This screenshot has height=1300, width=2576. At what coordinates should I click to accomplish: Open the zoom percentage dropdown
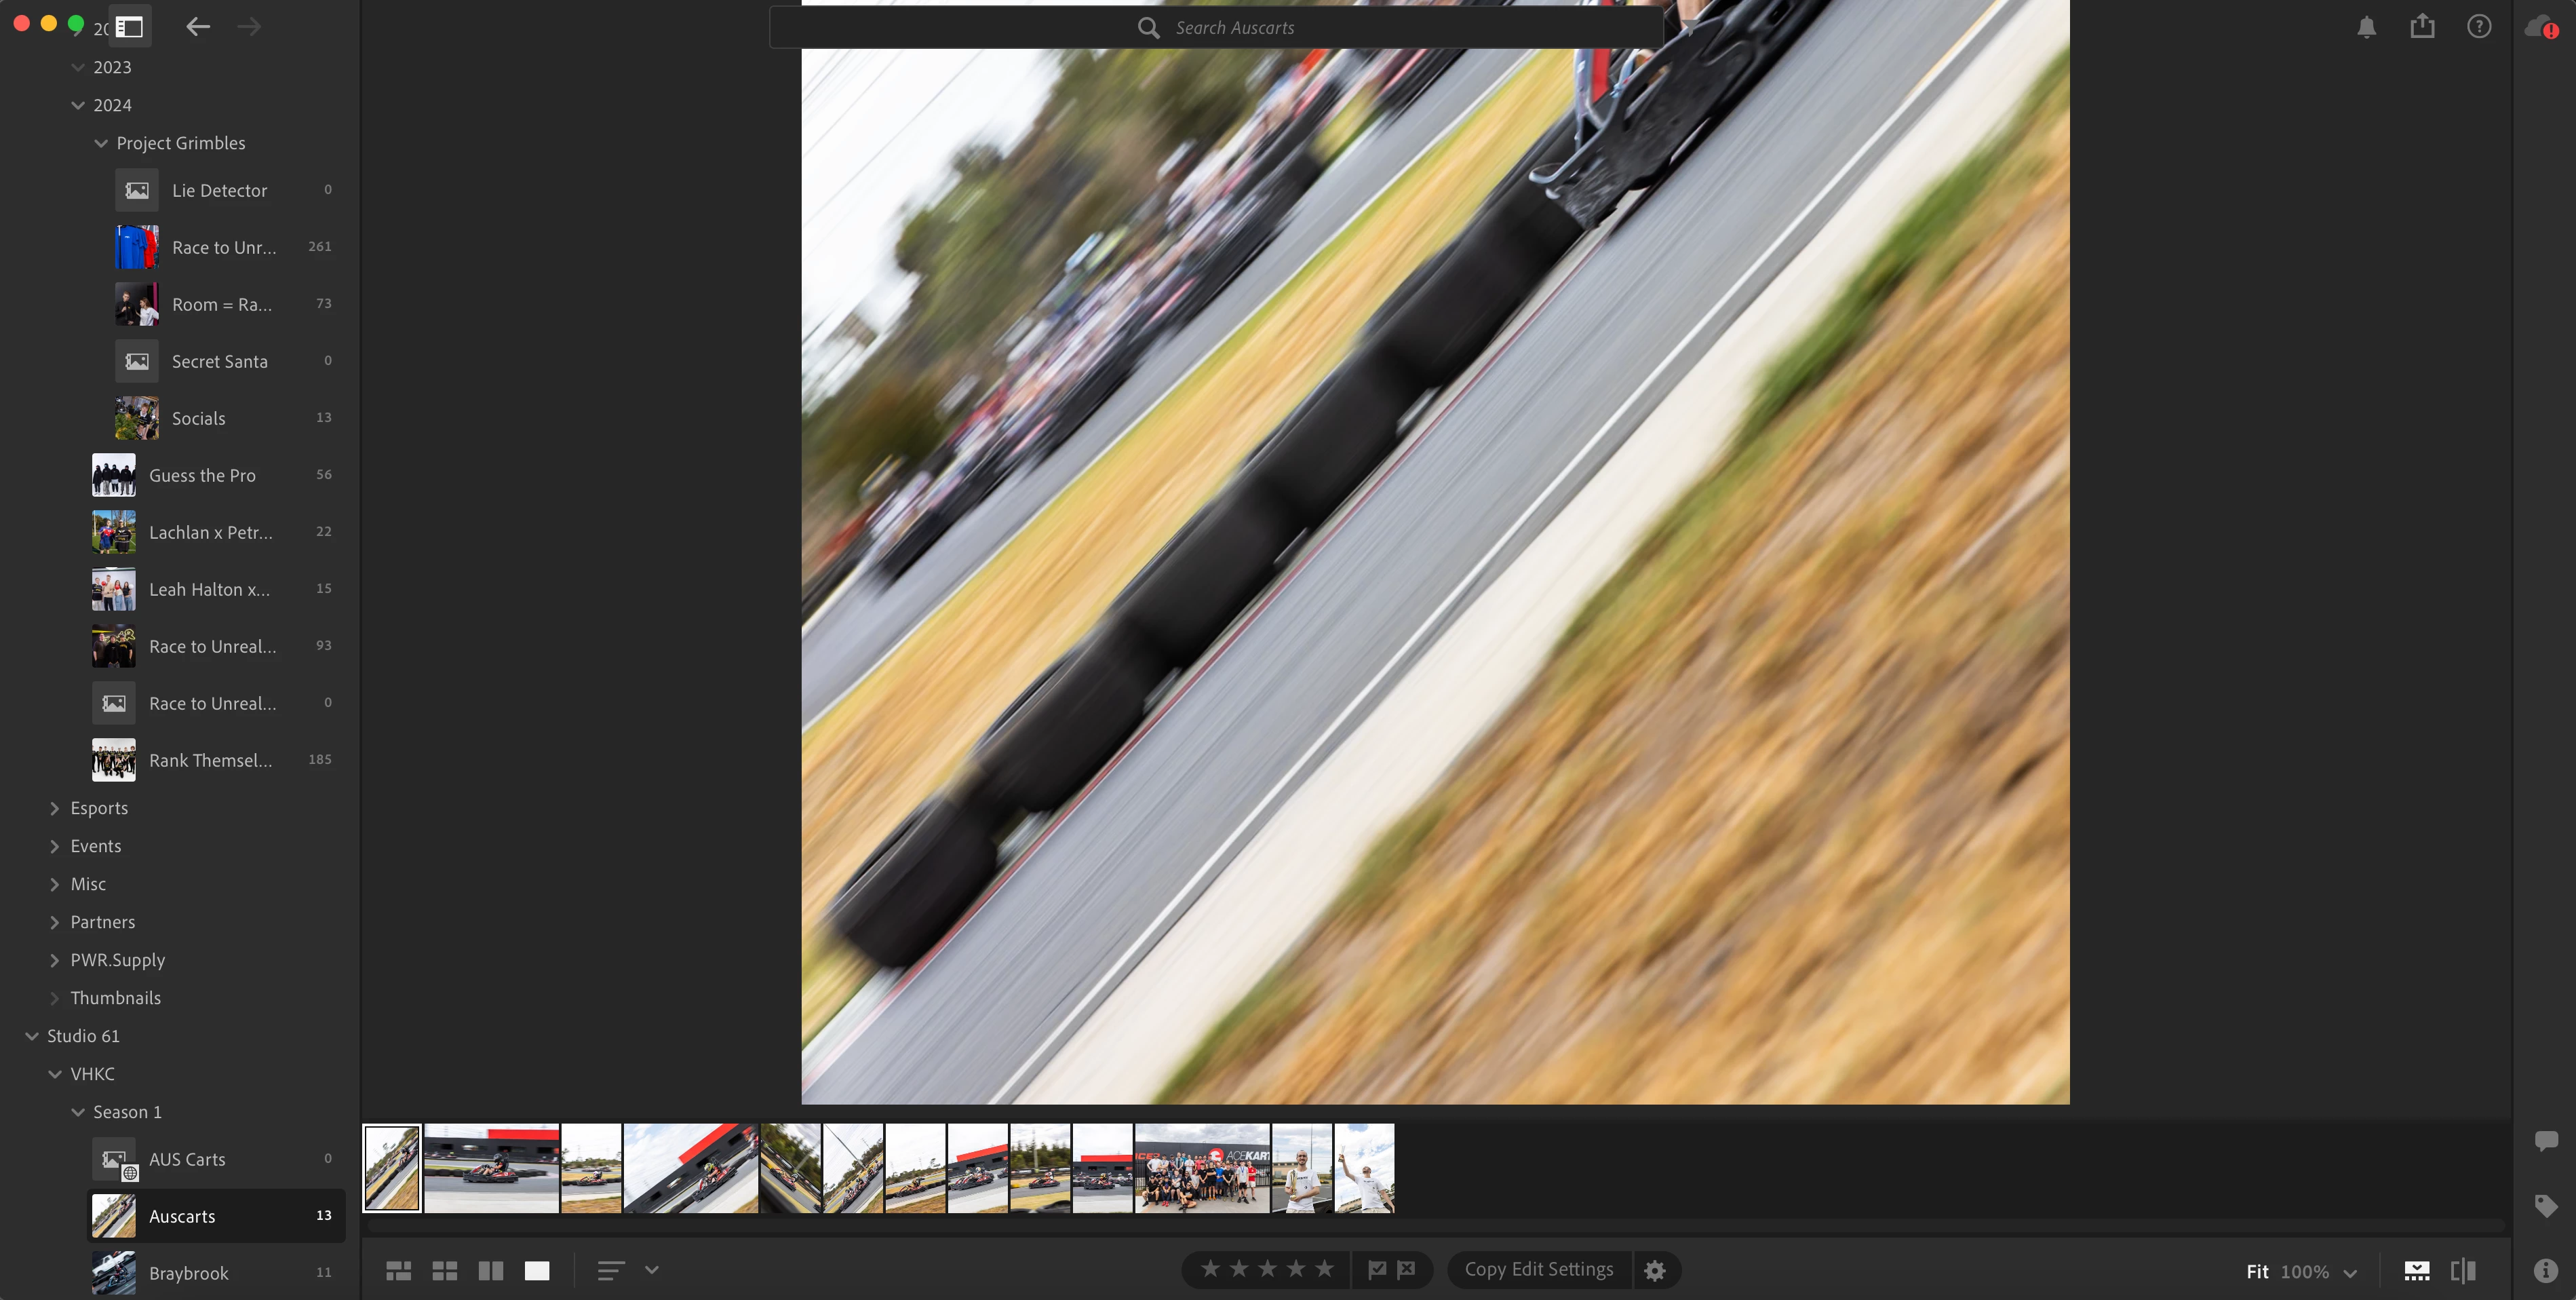2350,1272
